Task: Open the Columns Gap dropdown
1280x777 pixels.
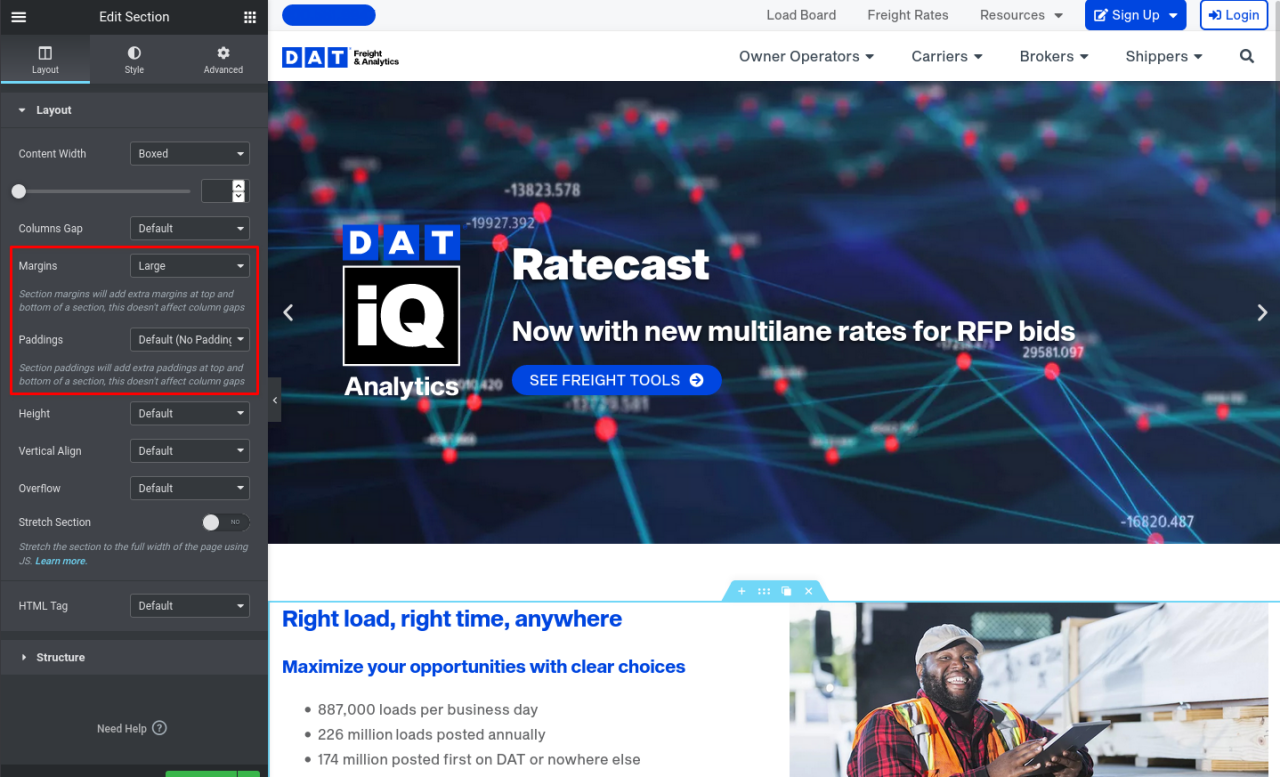Action: coord(189,228)
